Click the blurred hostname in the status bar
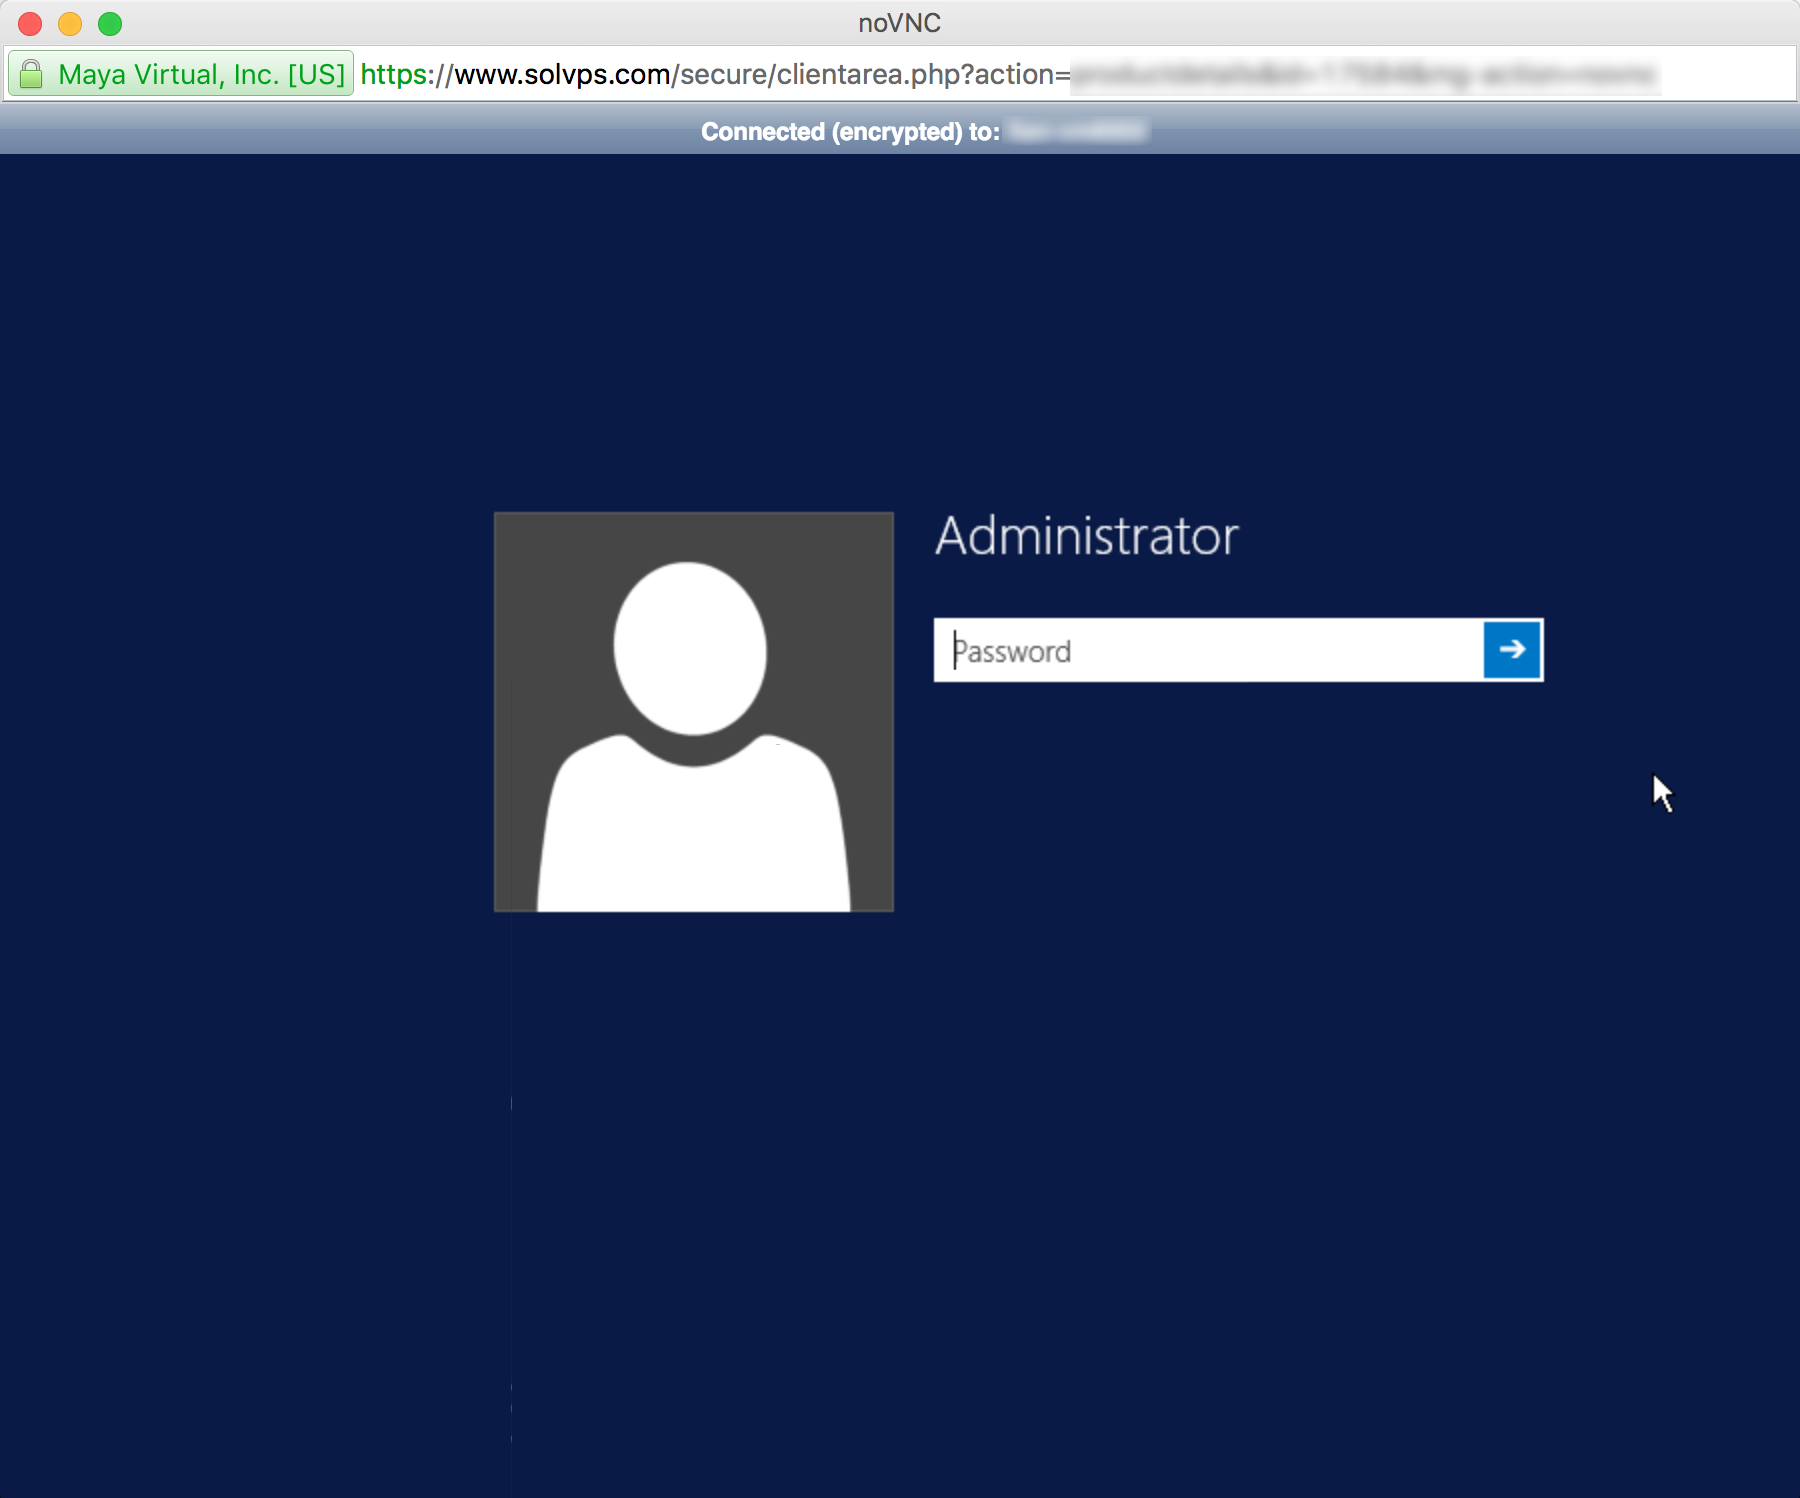 (x=1078, y=130)
